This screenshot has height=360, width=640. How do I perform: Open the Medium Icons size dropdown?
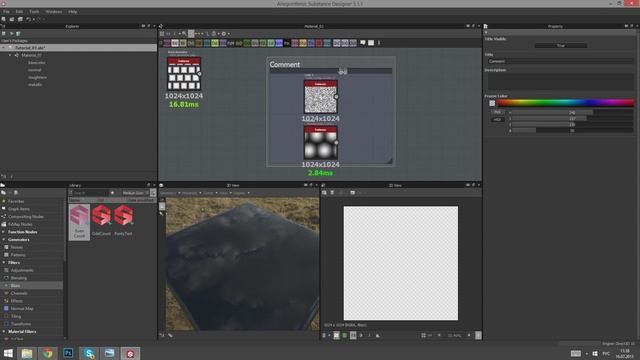click(x=135, y=193)
